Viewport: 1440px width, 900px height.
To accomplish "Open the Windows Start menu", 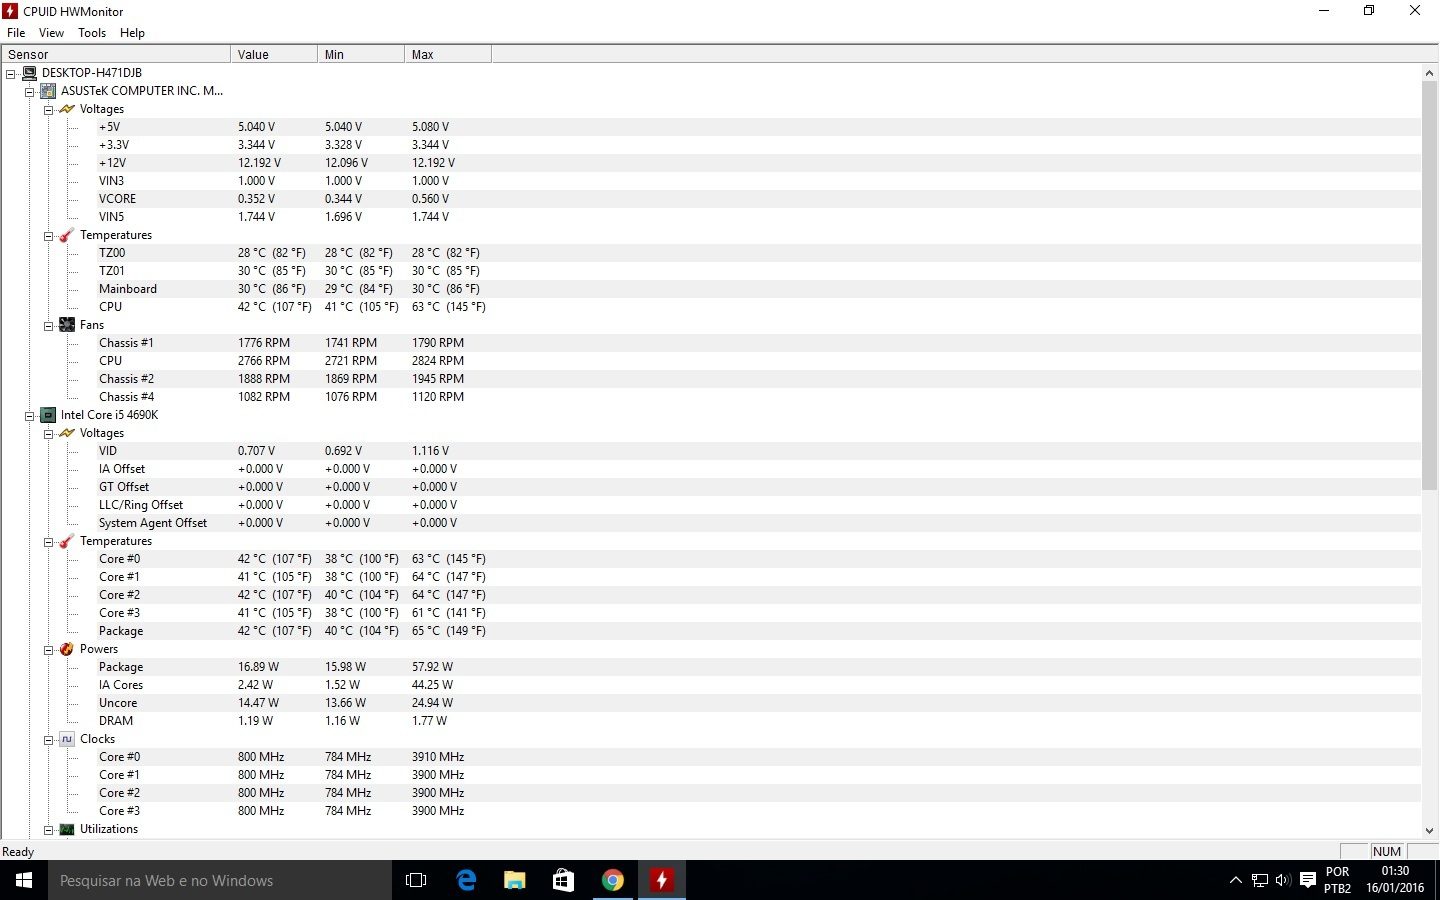I will coord(24,880).
